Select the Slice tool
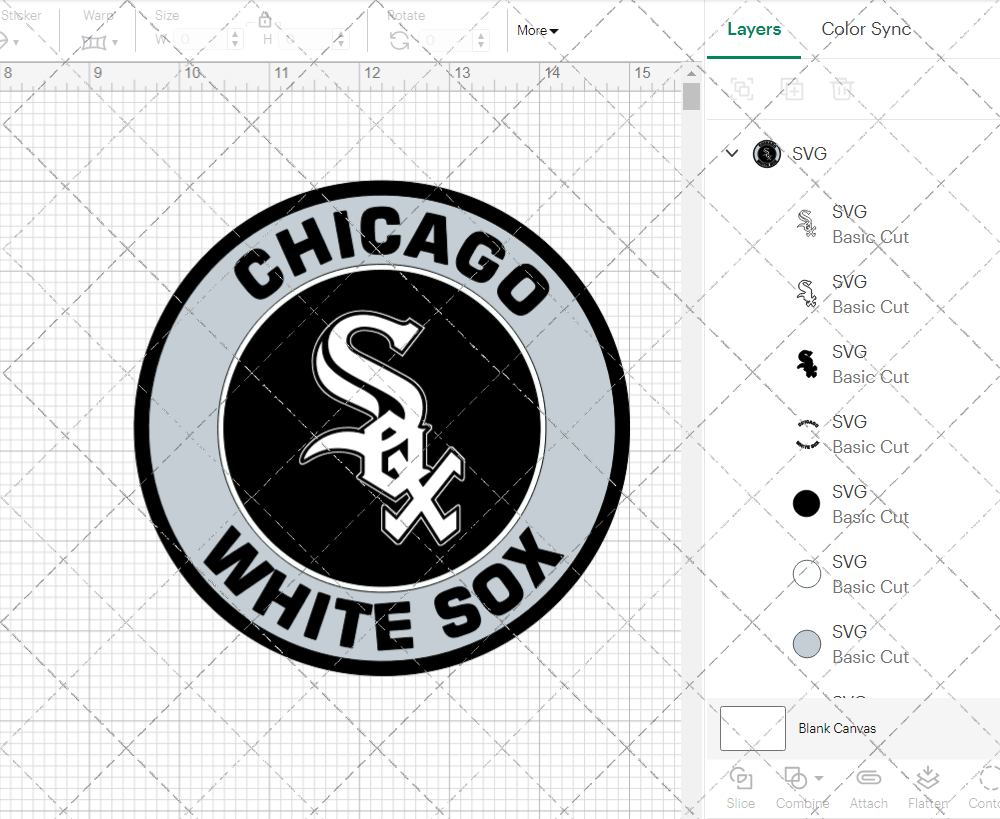This screenshot has height=819, width=1000. (740, 788)
